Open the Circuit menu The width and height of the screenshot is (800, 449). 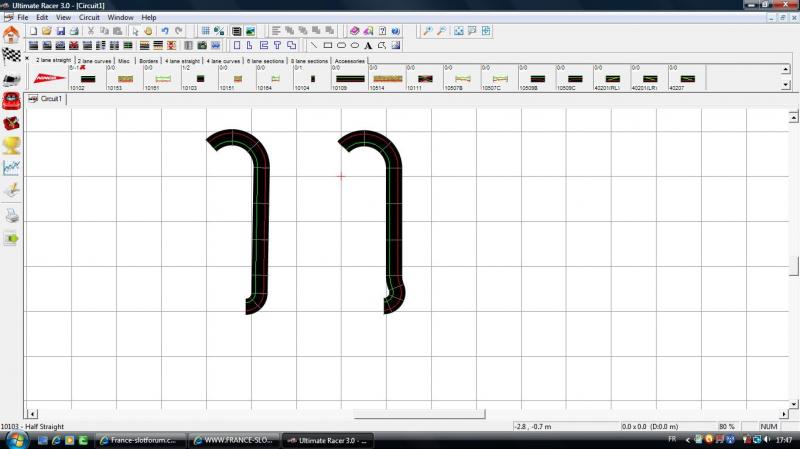click(89, 17)
